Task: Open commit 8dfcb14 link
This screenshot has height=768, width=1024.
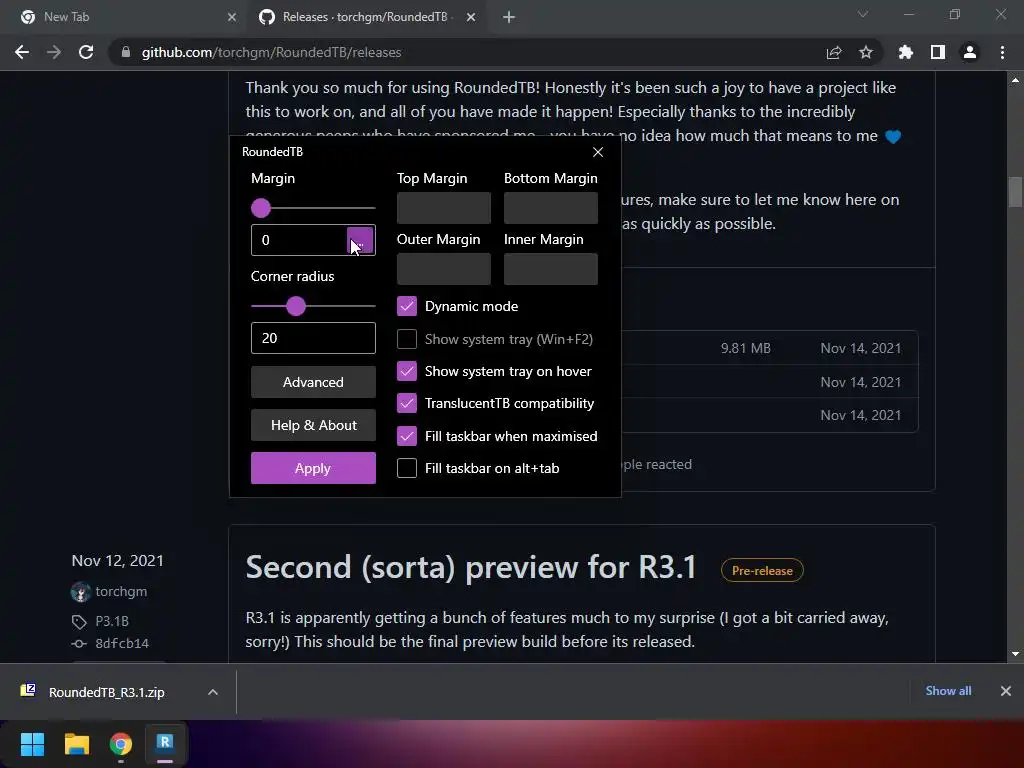Action: pyautogui.click(x=122, y=643)
